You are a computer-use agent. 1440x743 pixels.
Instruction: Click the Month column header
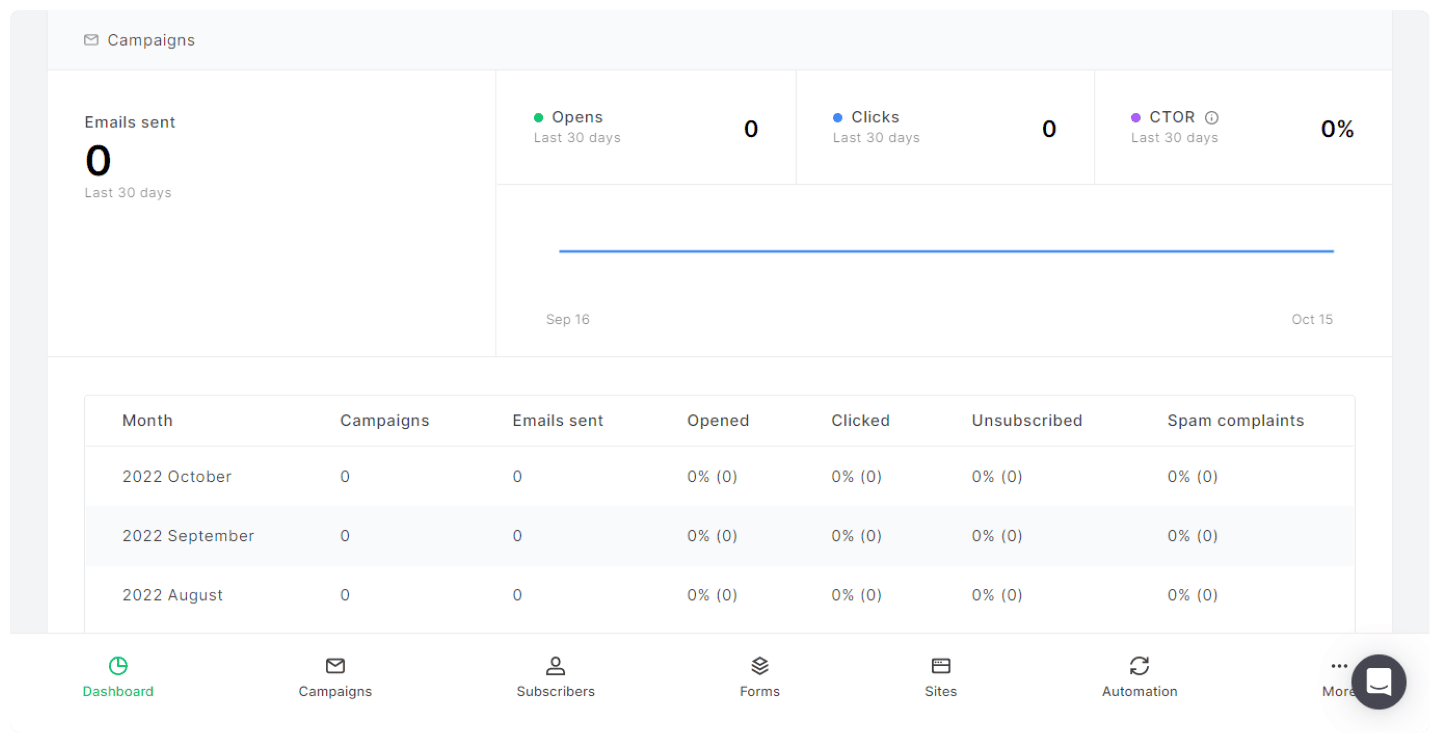click(x=147, y=421)
